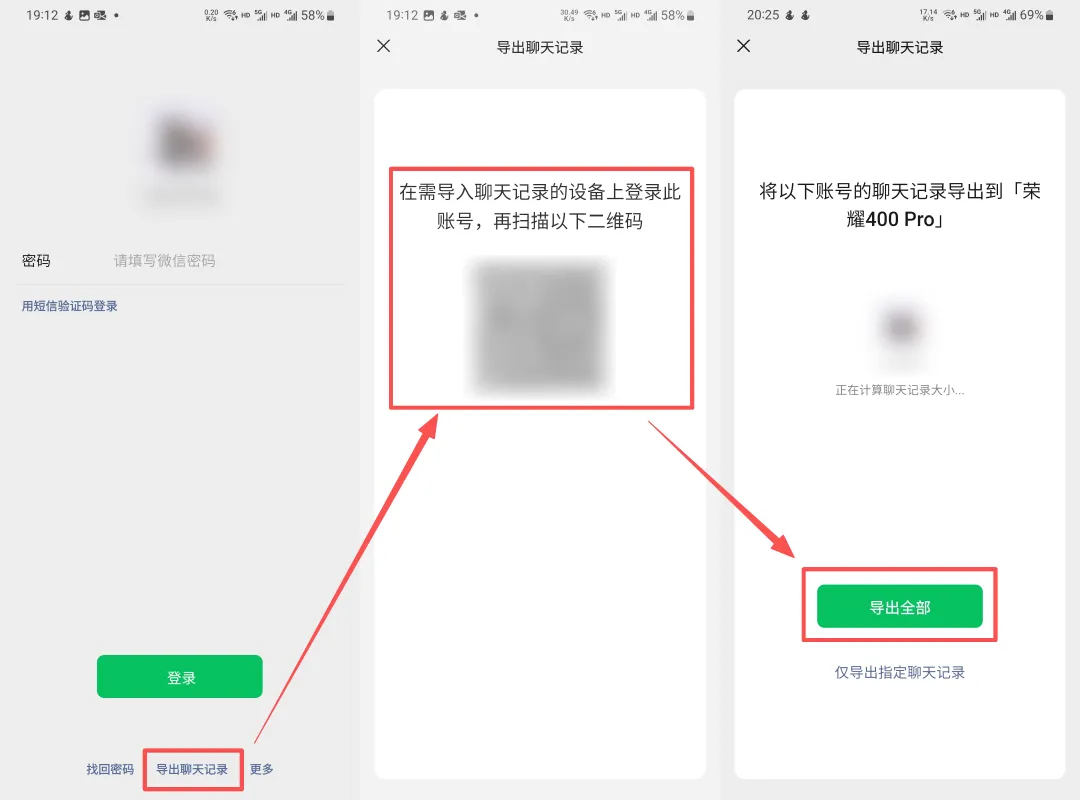Tap the 20:25 clock in right status bar
The height and width of the screenshot is (800, 1080).
[763, 15]
